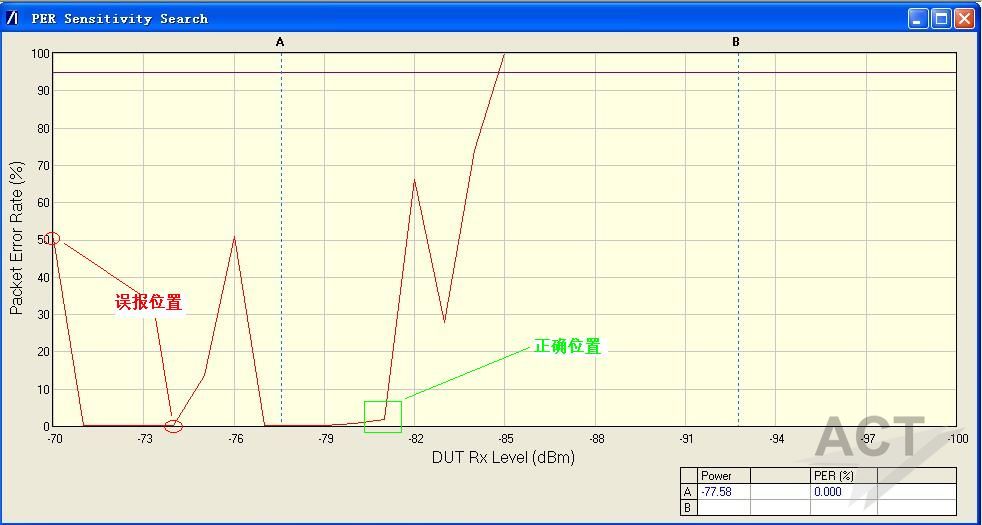The width and height of the screenshot is (982, 525).
Task: Click the green 正确位置 annotation label
Action: click(x=567, y=346)
